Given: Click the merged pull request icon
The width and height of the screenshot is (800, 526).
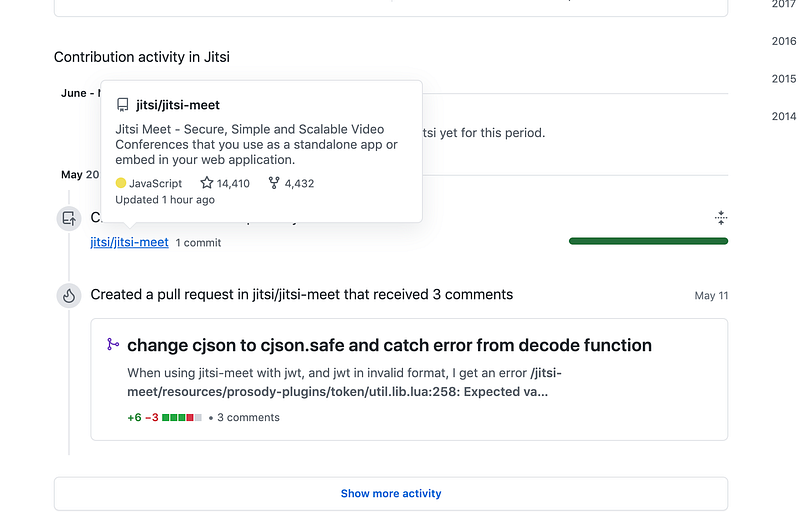Looking at the screenshot, I should (113, 344).
